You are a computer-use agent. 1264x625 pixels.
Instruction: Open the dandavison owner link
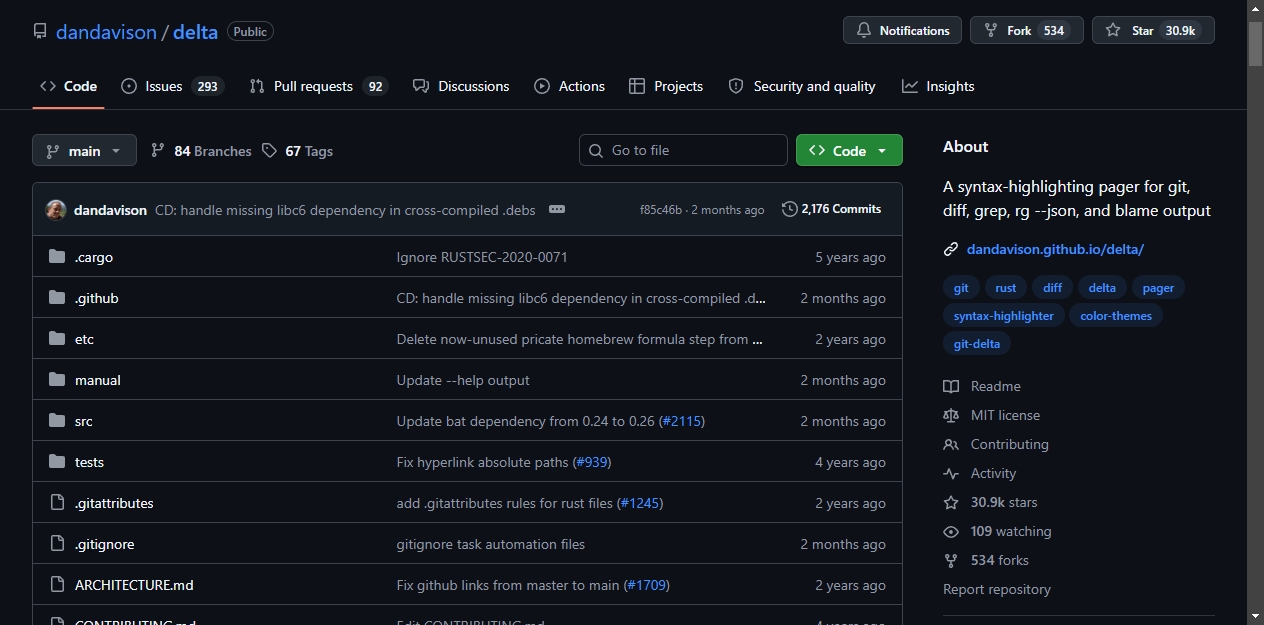pos(106,31)
